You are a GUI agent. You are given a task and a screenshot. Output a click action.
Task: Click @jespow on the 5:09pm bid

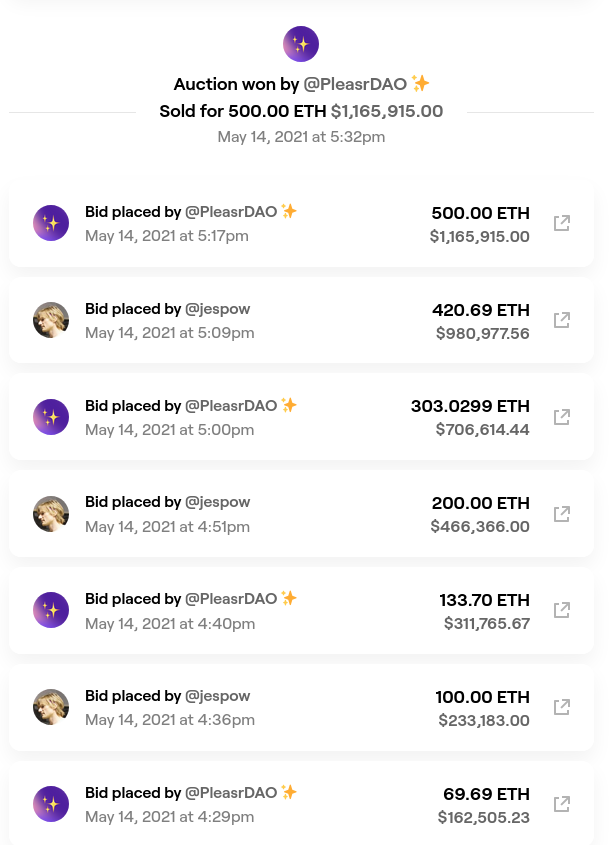tap(218, 309)
